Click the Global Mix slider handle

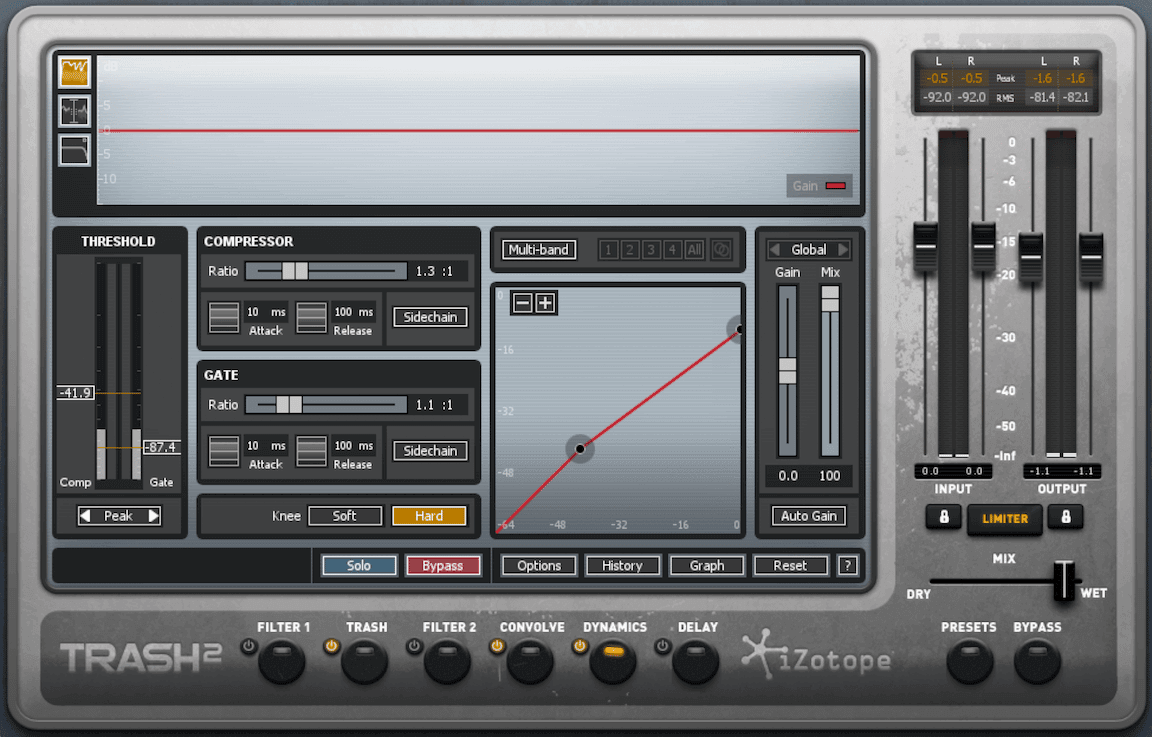point(830,298)
